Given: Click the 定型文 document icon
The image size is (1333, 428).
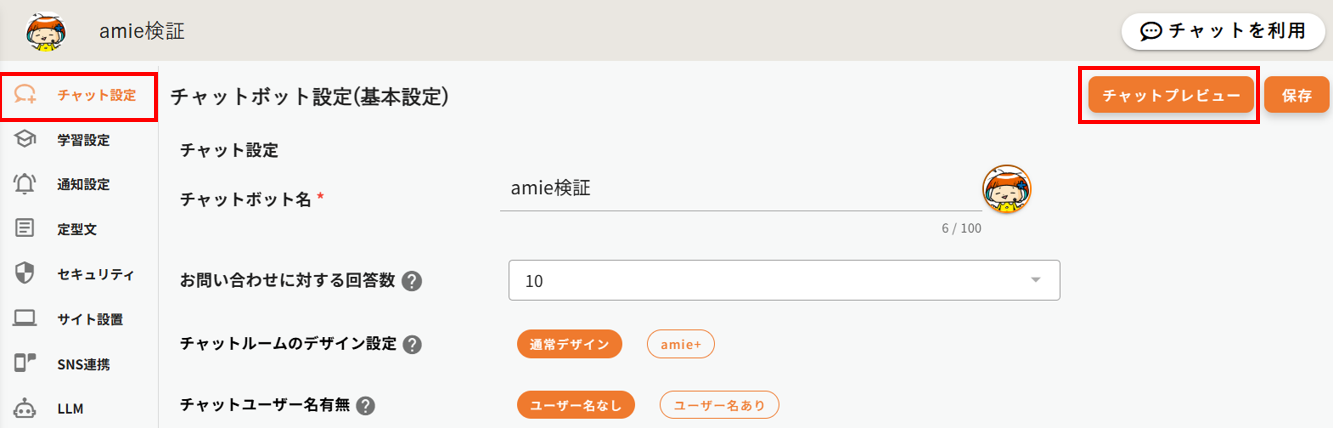Looking at the screenshot, I should pyautogui.click(x=25, y=229).
